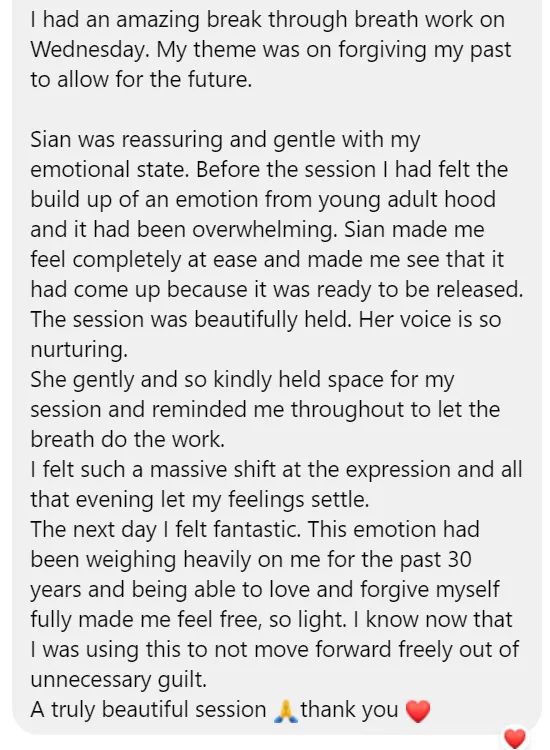
Task: Click the word 'expression' in the message
Action: pos(398,471)
